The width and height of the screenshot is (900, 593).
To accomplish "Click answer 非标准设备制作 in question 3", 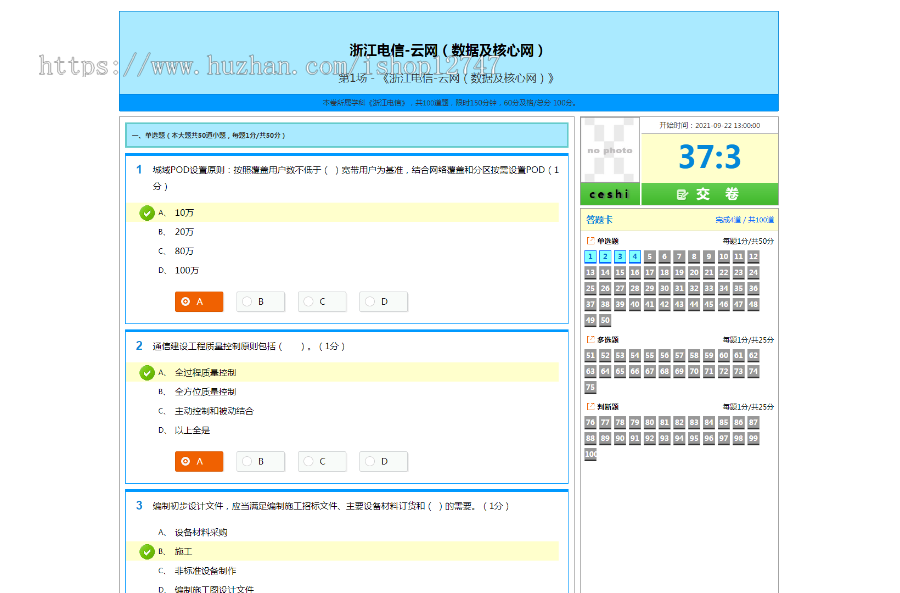I will 205,571.
